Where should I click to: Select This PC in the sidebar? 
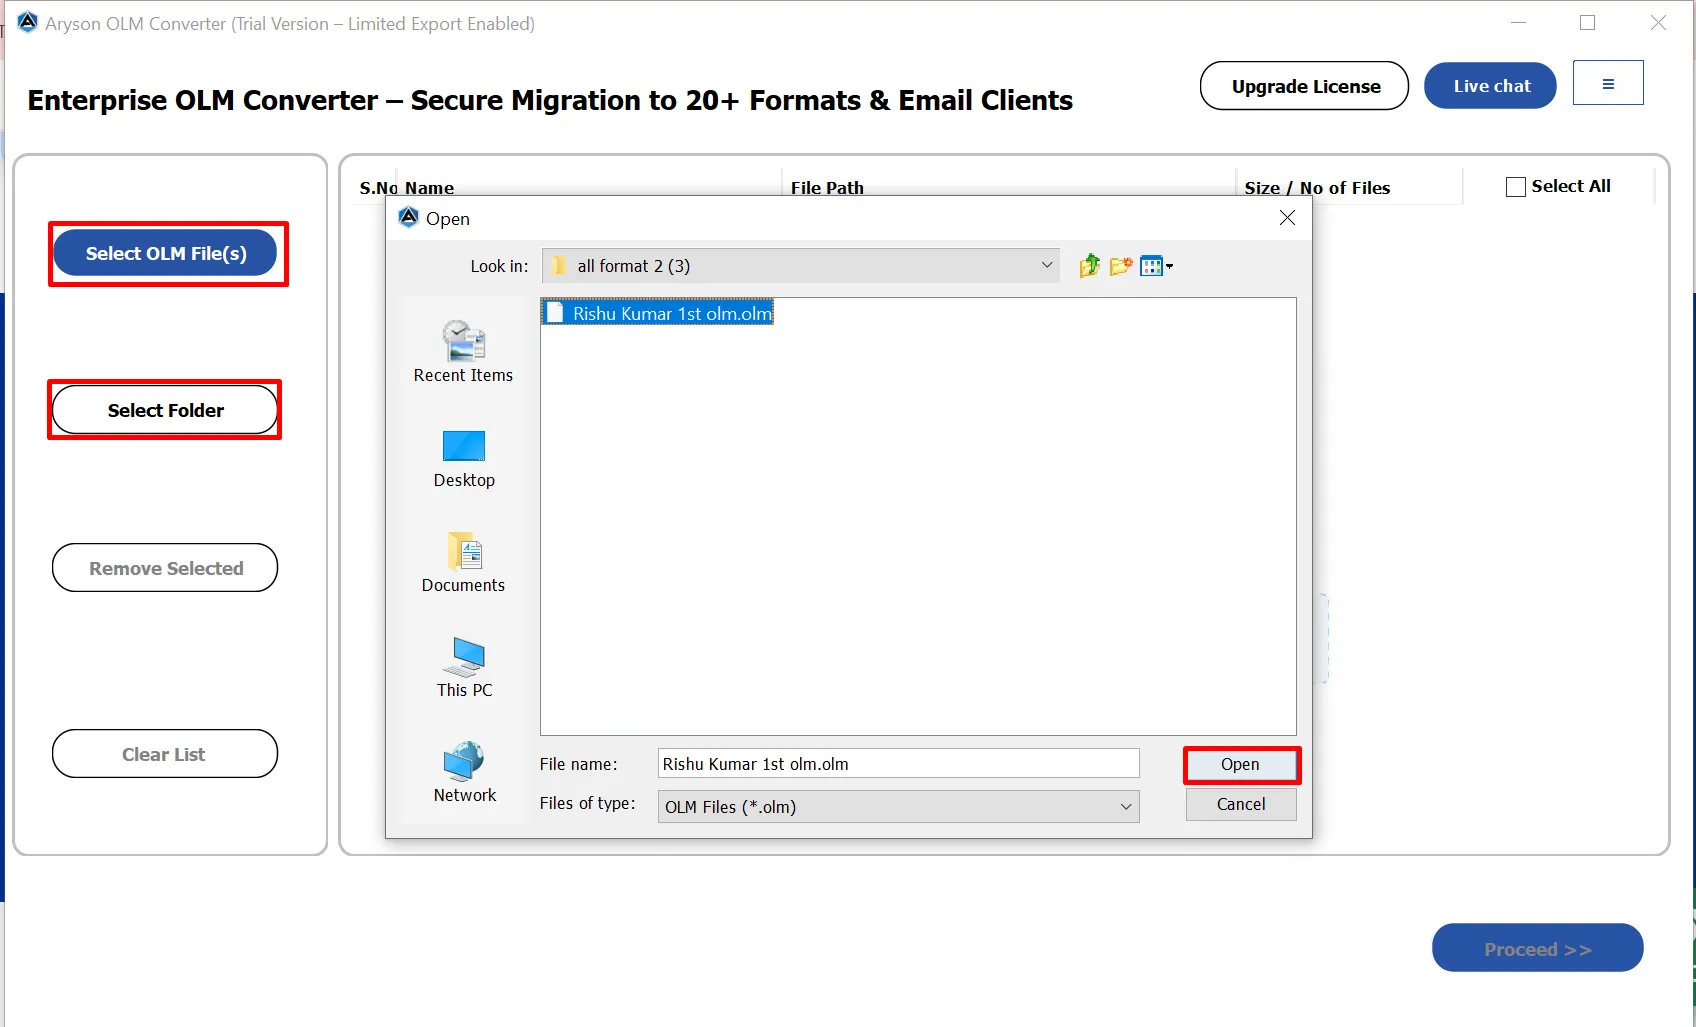pyautogui.click(x=463, y=665)
